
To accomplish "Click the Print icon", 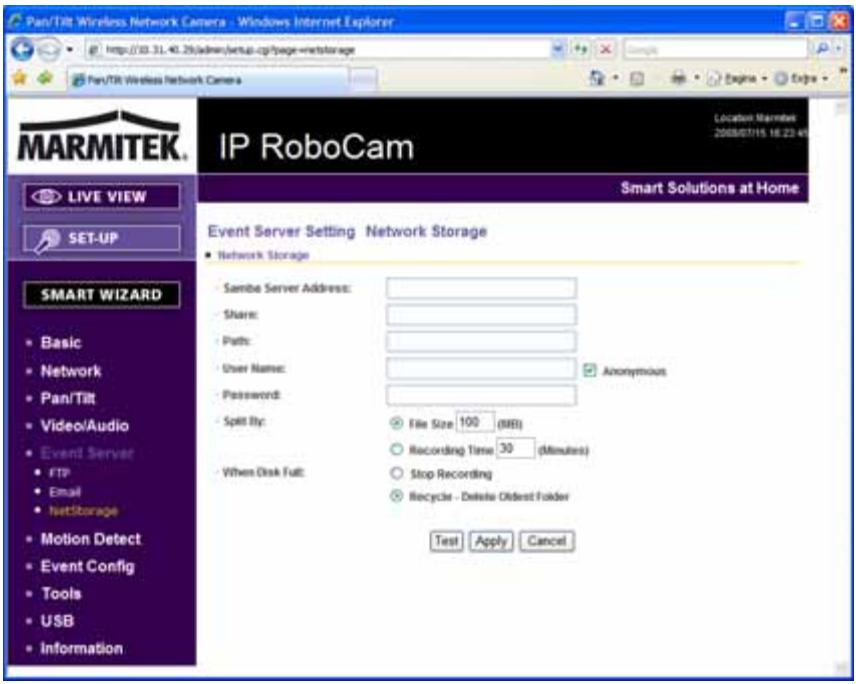I will point(679,79).
